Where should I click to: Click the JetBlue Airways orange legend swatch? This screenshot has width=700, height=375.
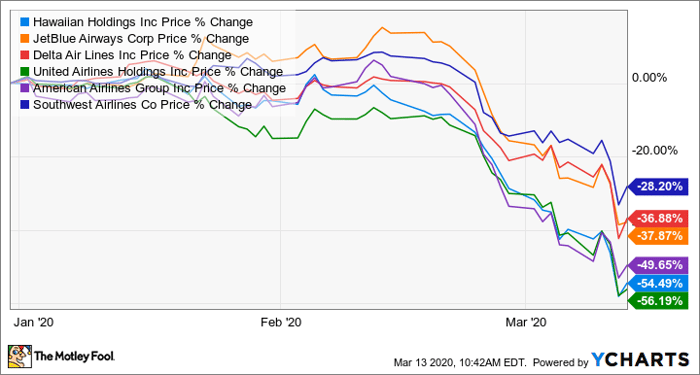pyautogui.click(x=25, y=38)
